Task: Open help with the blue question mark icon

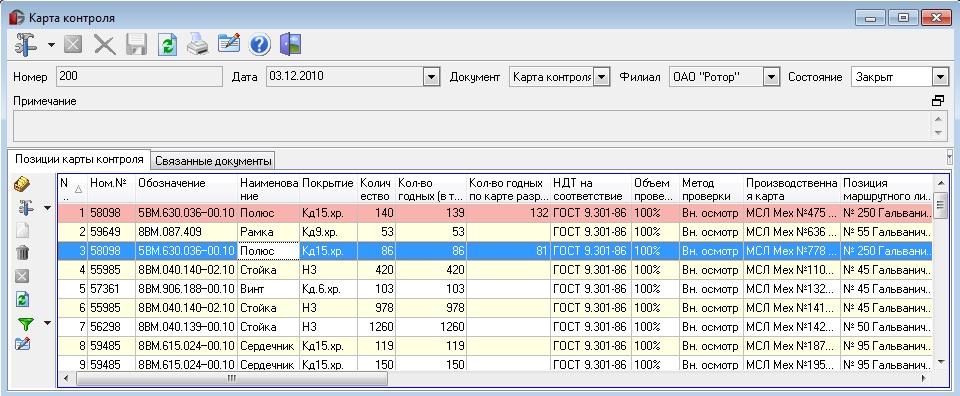Action: coord(260,45)
